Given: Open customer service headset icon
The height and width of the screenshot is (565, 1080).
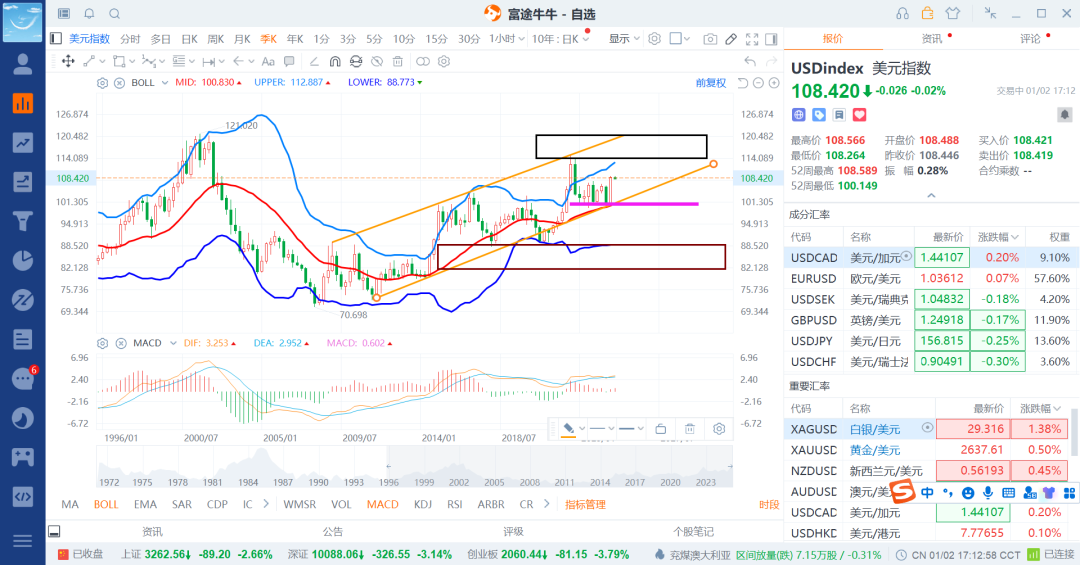Looking at the screenshot, I should tap(902, 14).
